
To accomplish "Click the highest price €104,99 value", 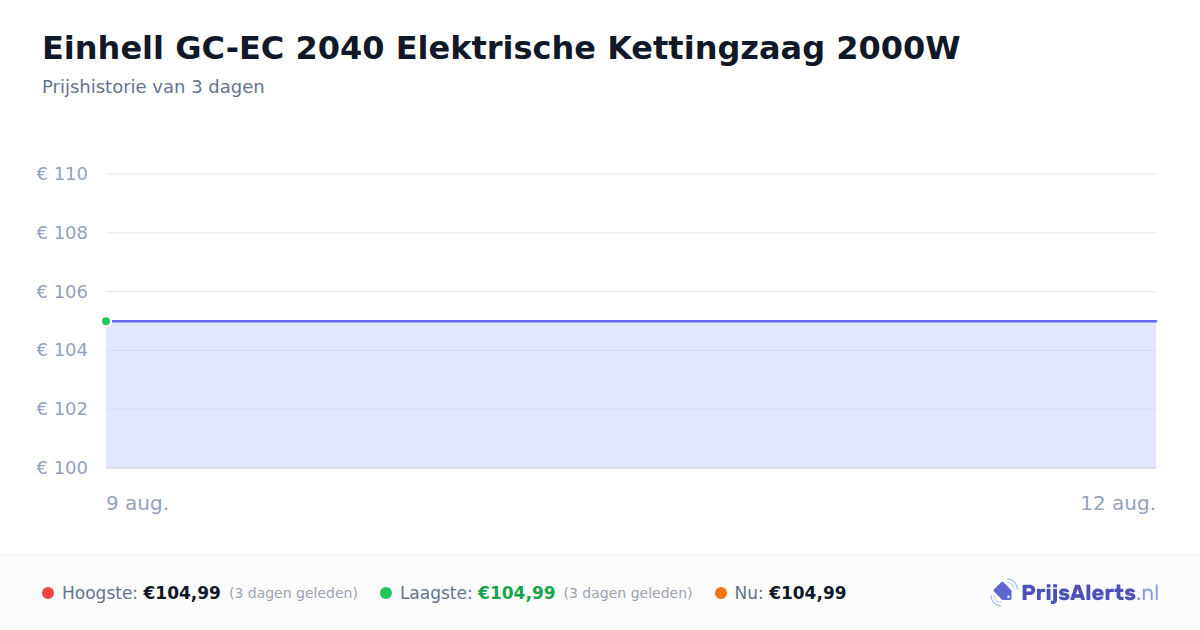I will (x=182, y=593).
